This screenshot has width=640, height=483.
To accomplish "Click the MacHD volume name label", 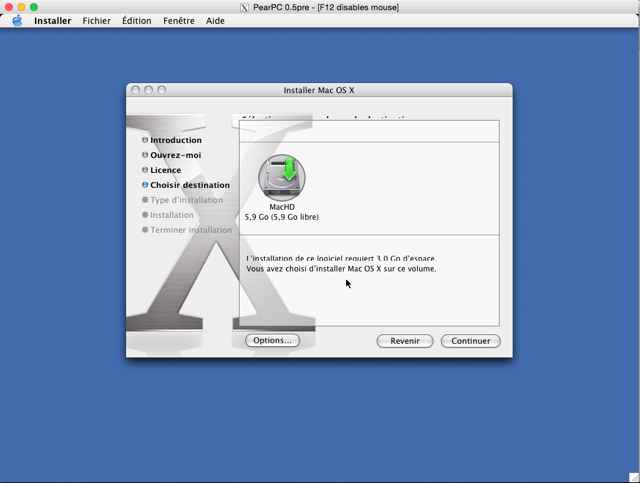I will (282, 207).
